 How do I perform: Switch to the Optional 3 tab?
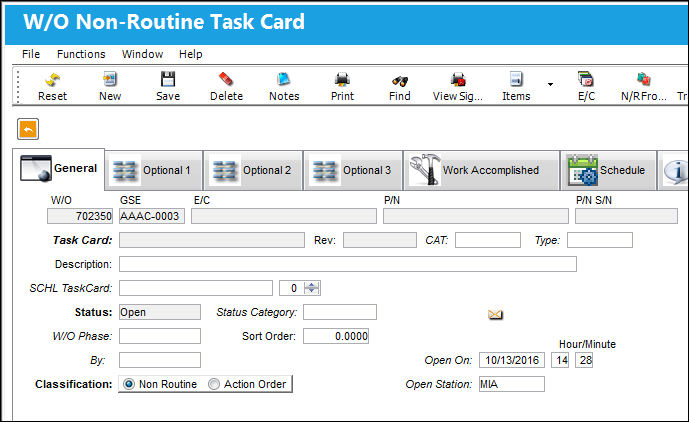pyautogui.click(x=353, y=171)
